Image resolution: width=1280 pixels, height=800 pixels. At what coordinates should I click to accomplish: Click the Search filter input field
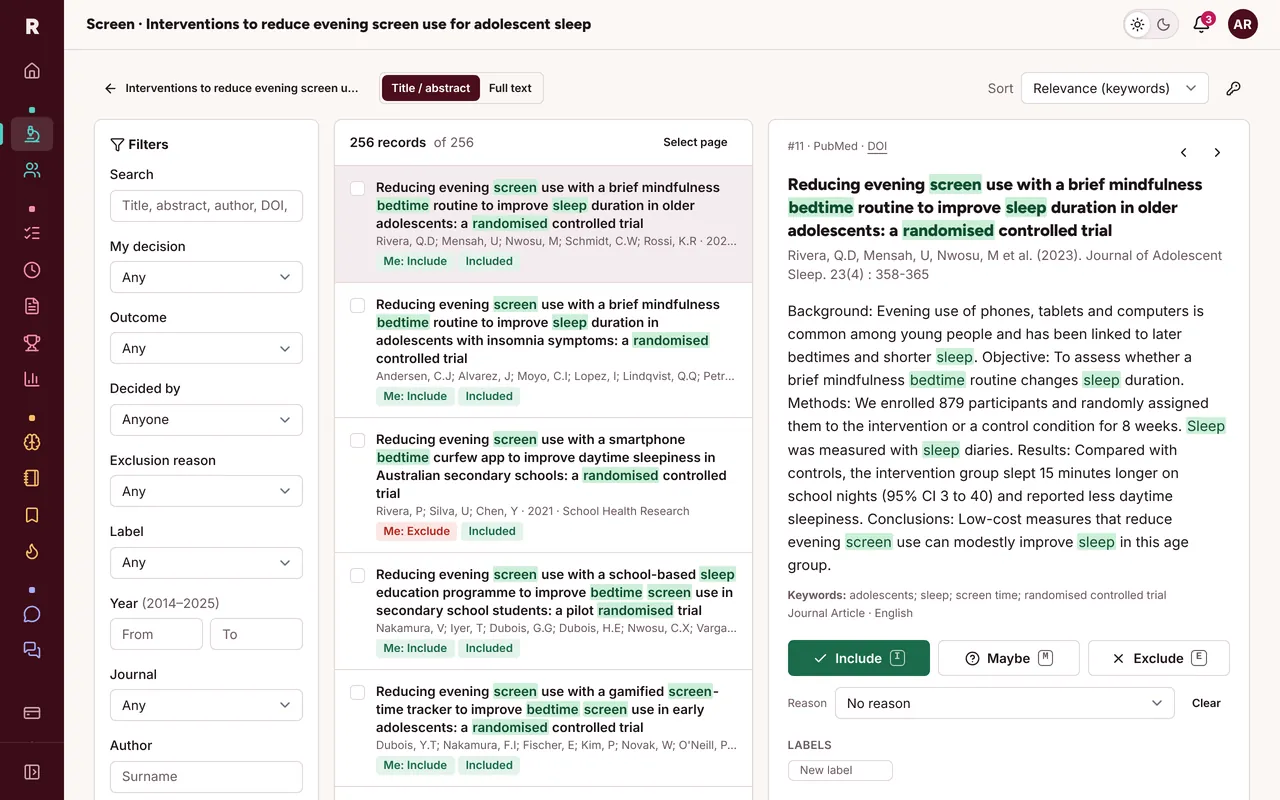click(206, 205)
